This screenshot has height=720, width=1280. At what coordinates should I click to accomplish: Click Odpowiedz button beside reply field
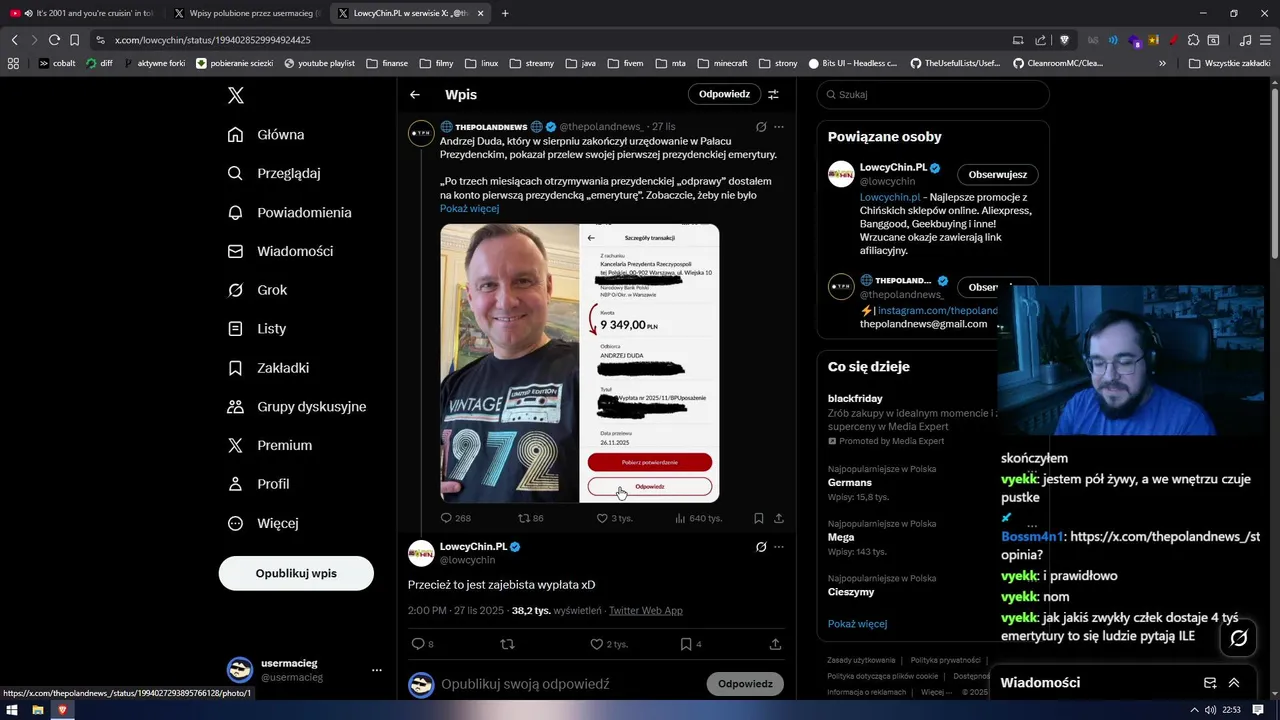745,684
